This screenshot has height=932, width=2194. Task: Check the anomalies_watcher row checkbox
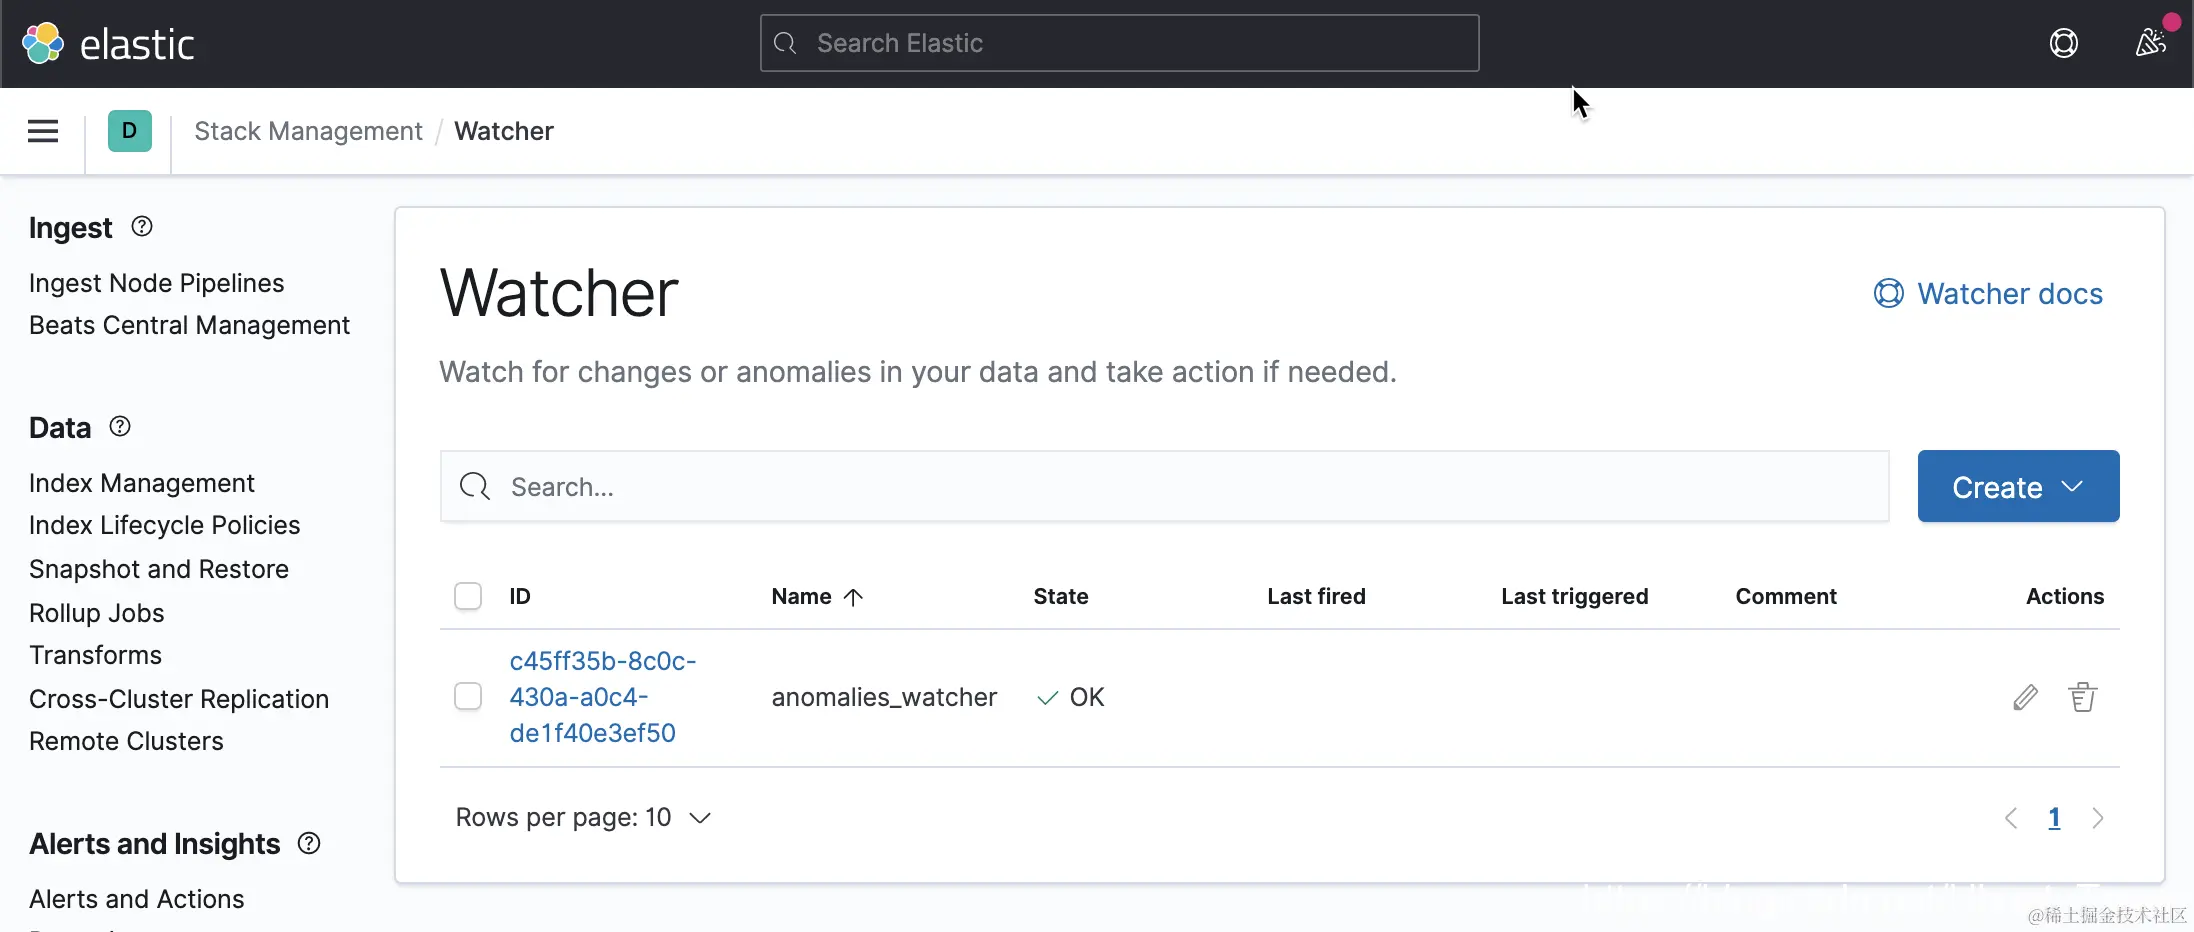(x=468, y=696)
